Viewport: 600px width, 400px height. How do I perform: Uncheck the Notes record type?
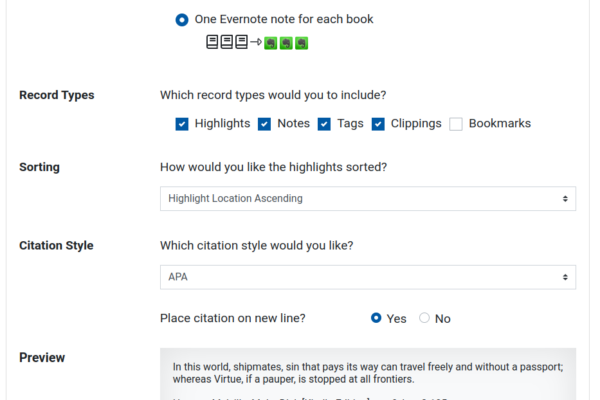click(x=264, y=124)
